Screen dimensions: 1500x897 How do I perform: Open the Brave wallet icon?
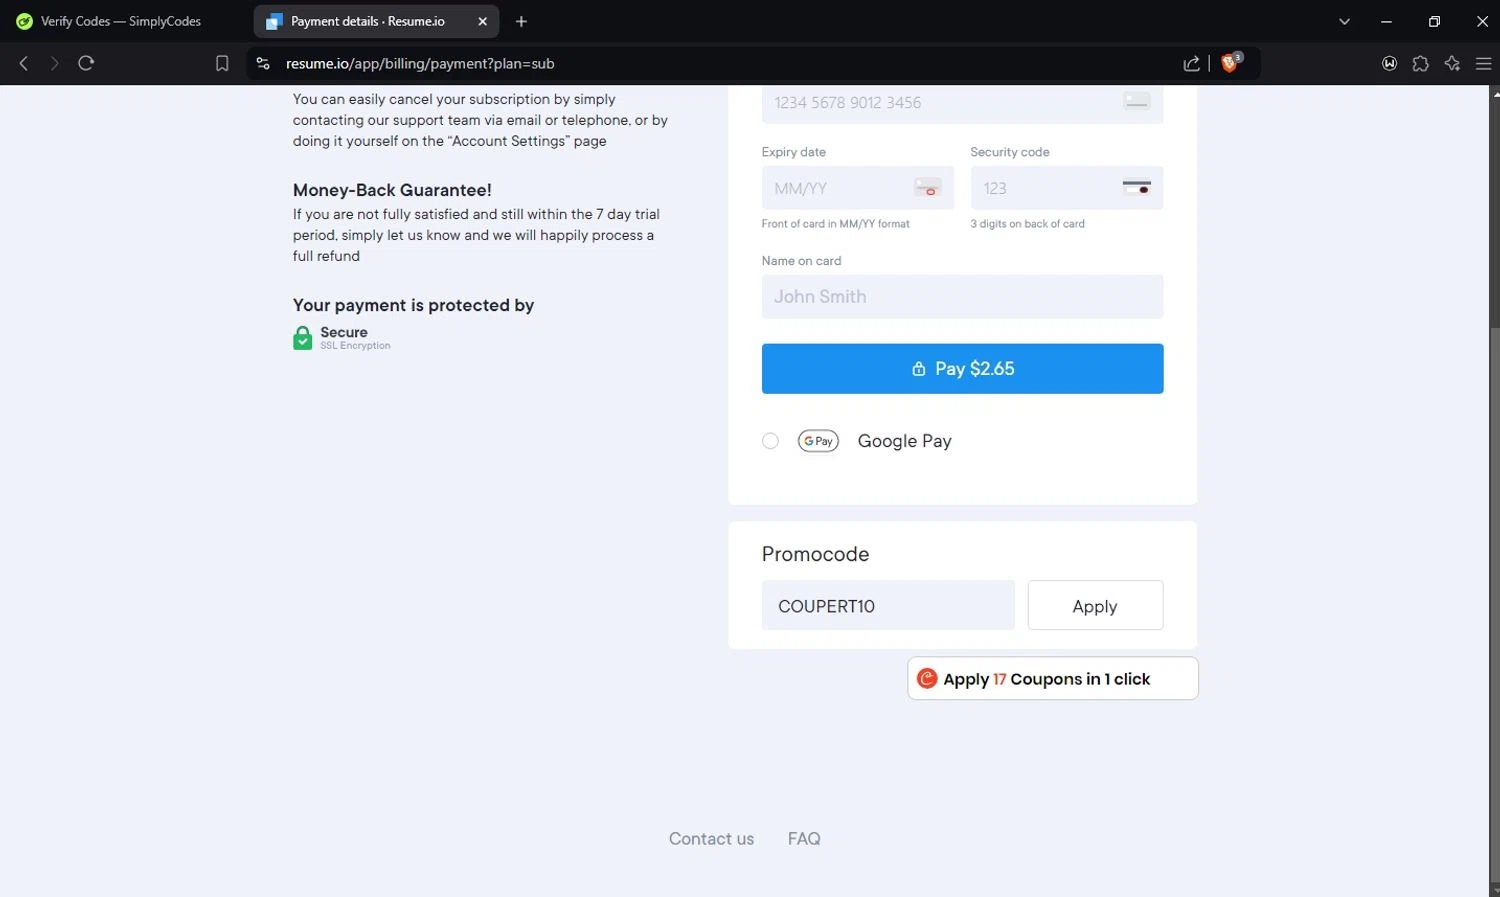pyautogui.click(x=1389, y=63)
